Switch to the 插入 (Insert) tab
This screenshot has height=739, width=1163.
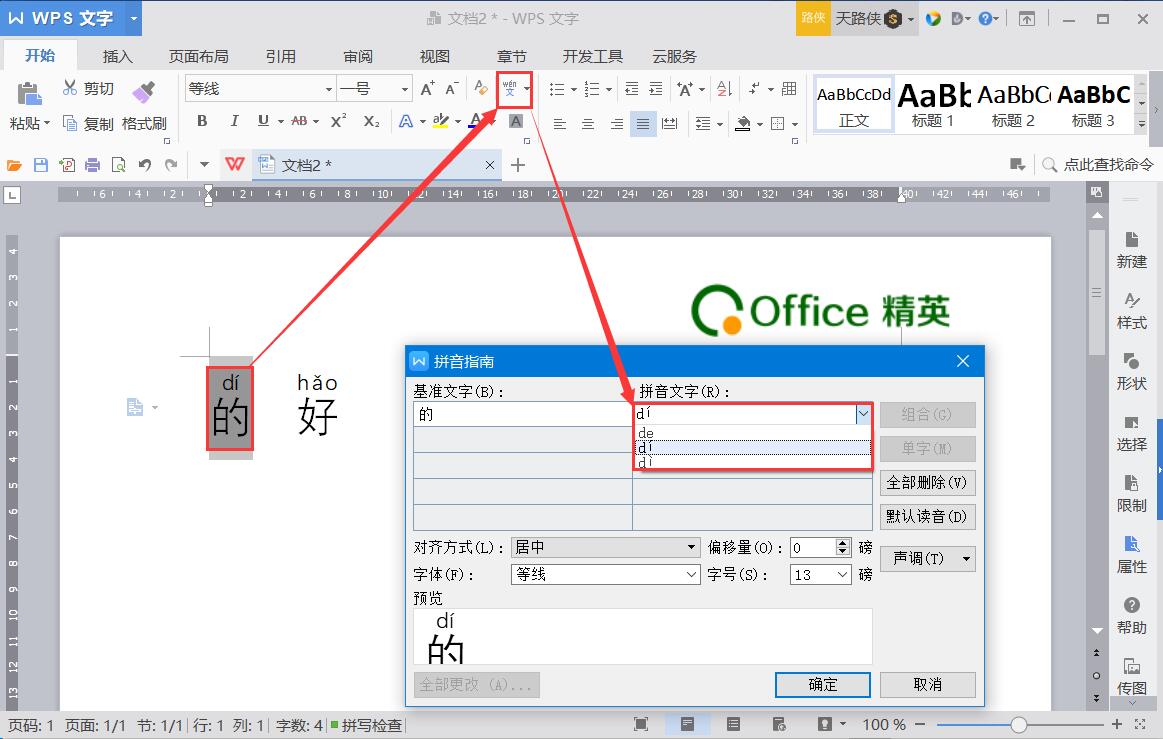[x=117, y=56]
